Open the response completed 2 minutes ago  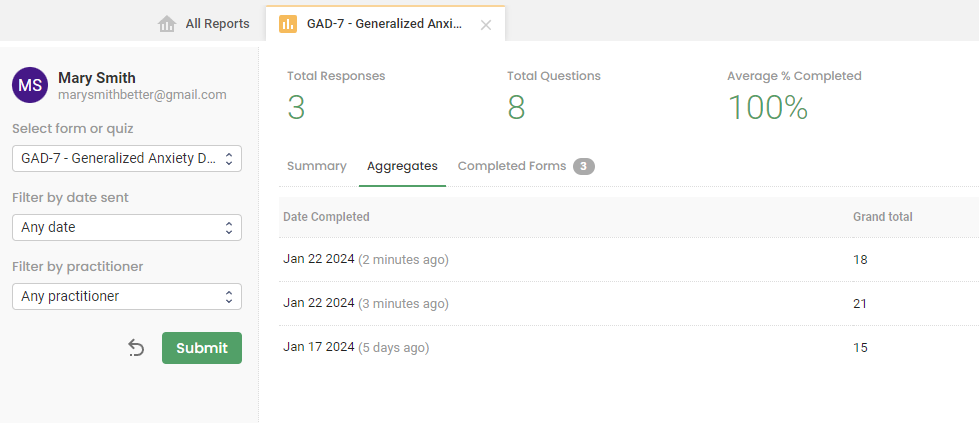pos(366,260)
